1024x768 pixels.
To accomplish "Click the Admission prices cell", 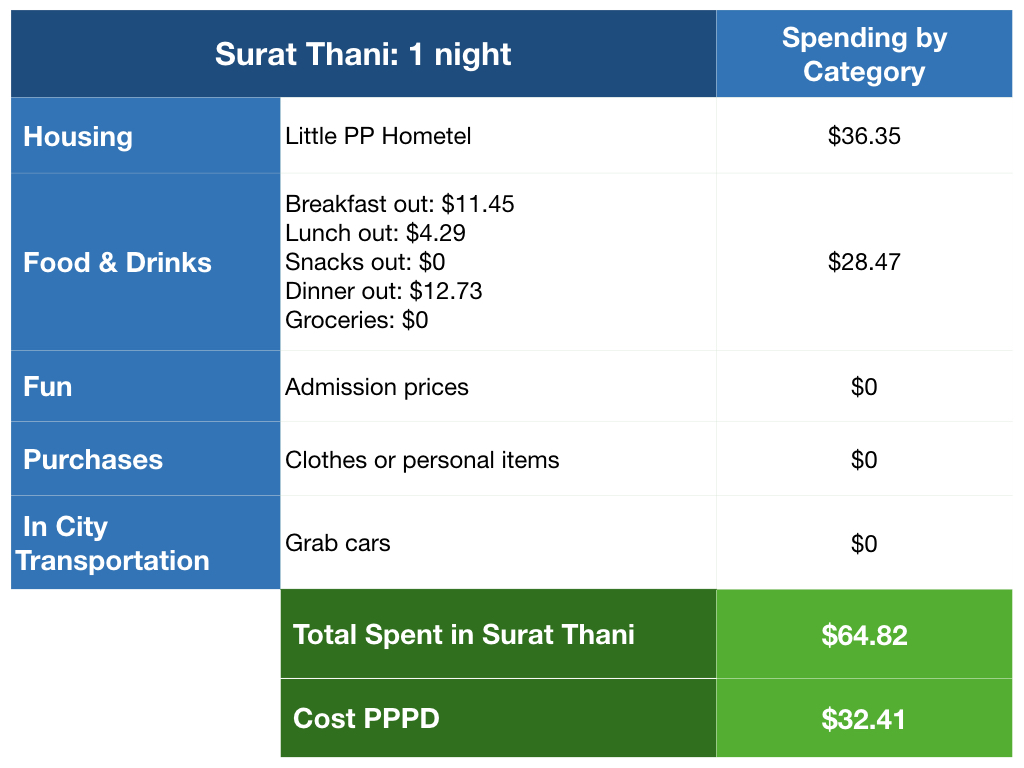I will [376, 387].
